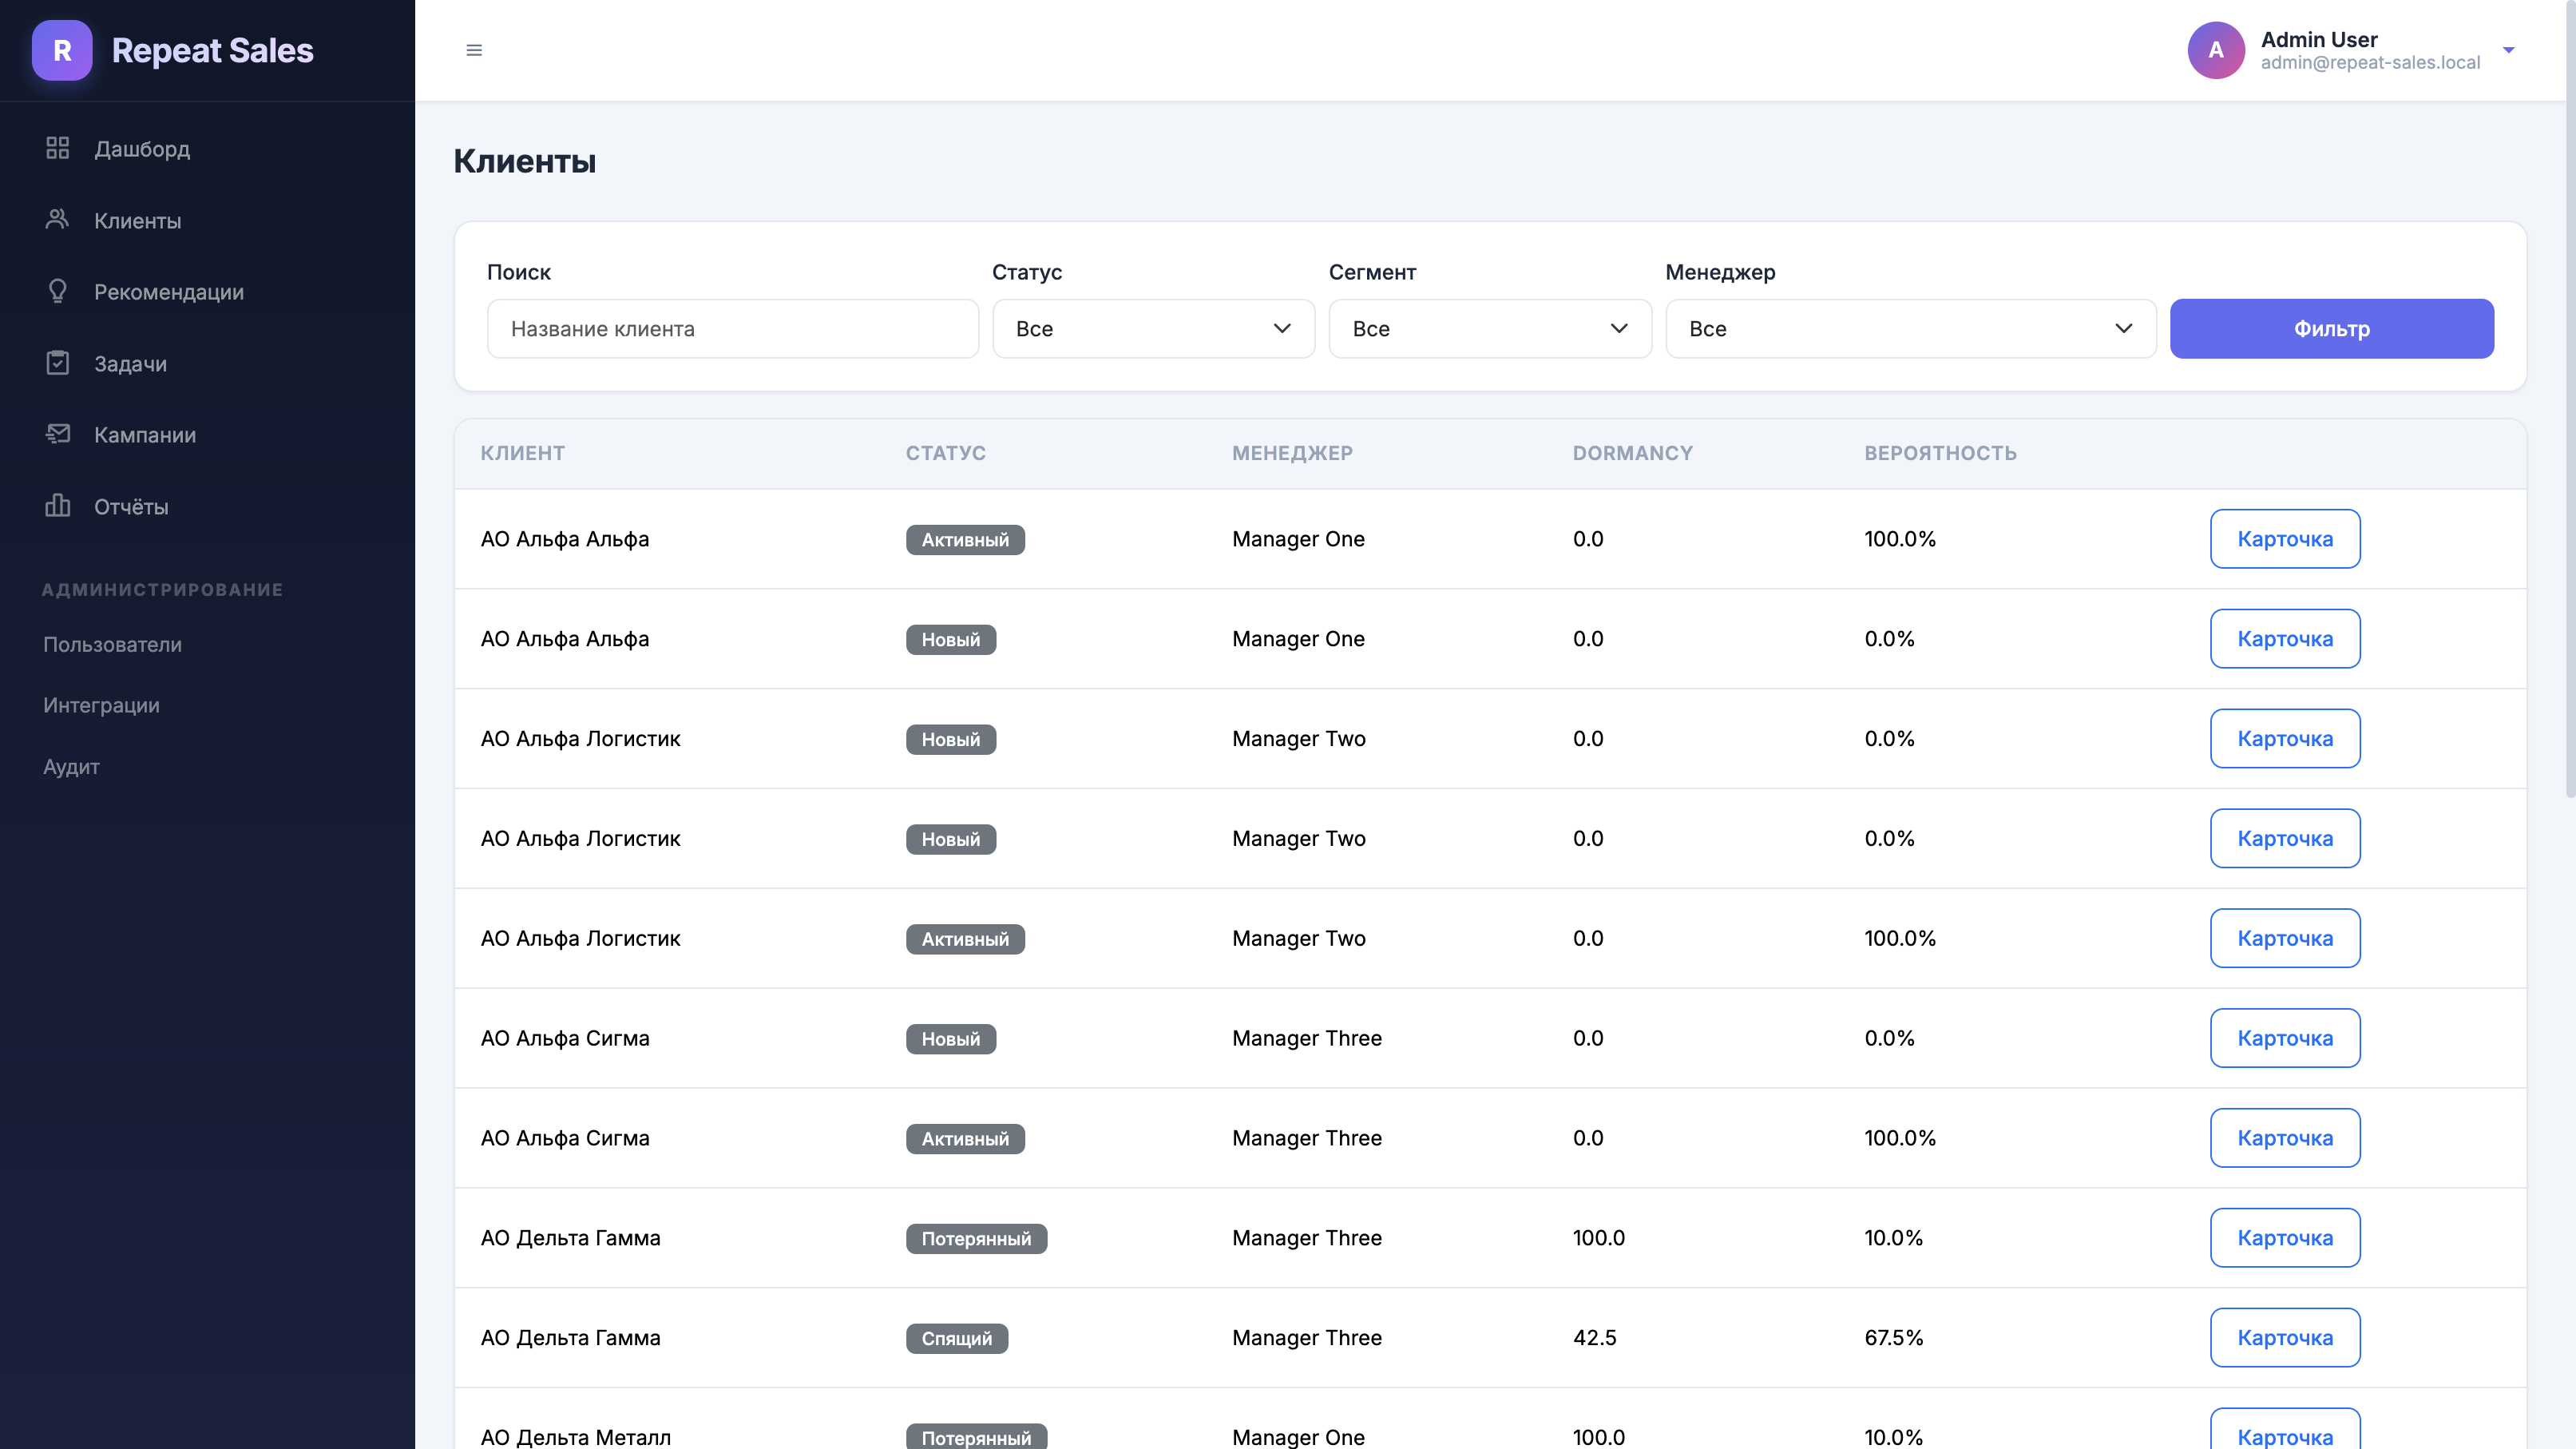Screen dimensions: 2576x1449
Task: Click the Клиенты page heading
Action: tap(525, 161)
